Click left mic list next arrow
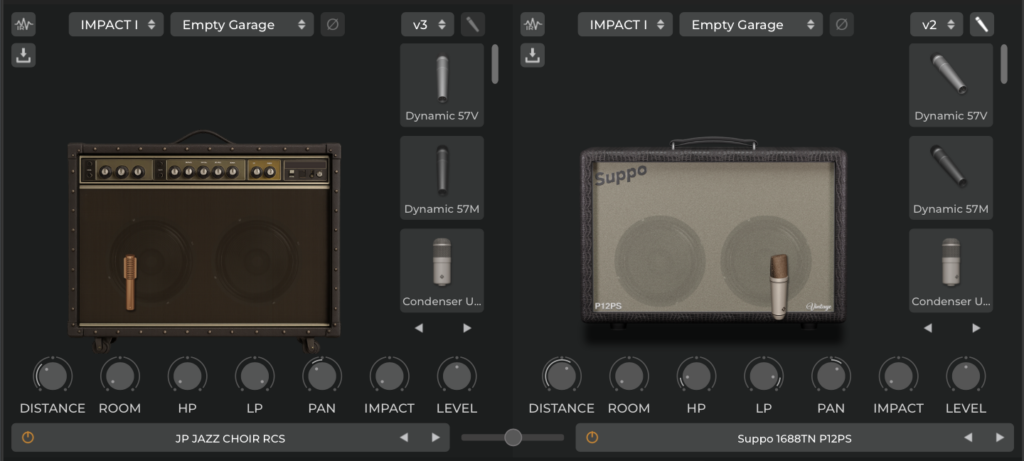This screenshot has height=461, width=1024. click(467, 328)
